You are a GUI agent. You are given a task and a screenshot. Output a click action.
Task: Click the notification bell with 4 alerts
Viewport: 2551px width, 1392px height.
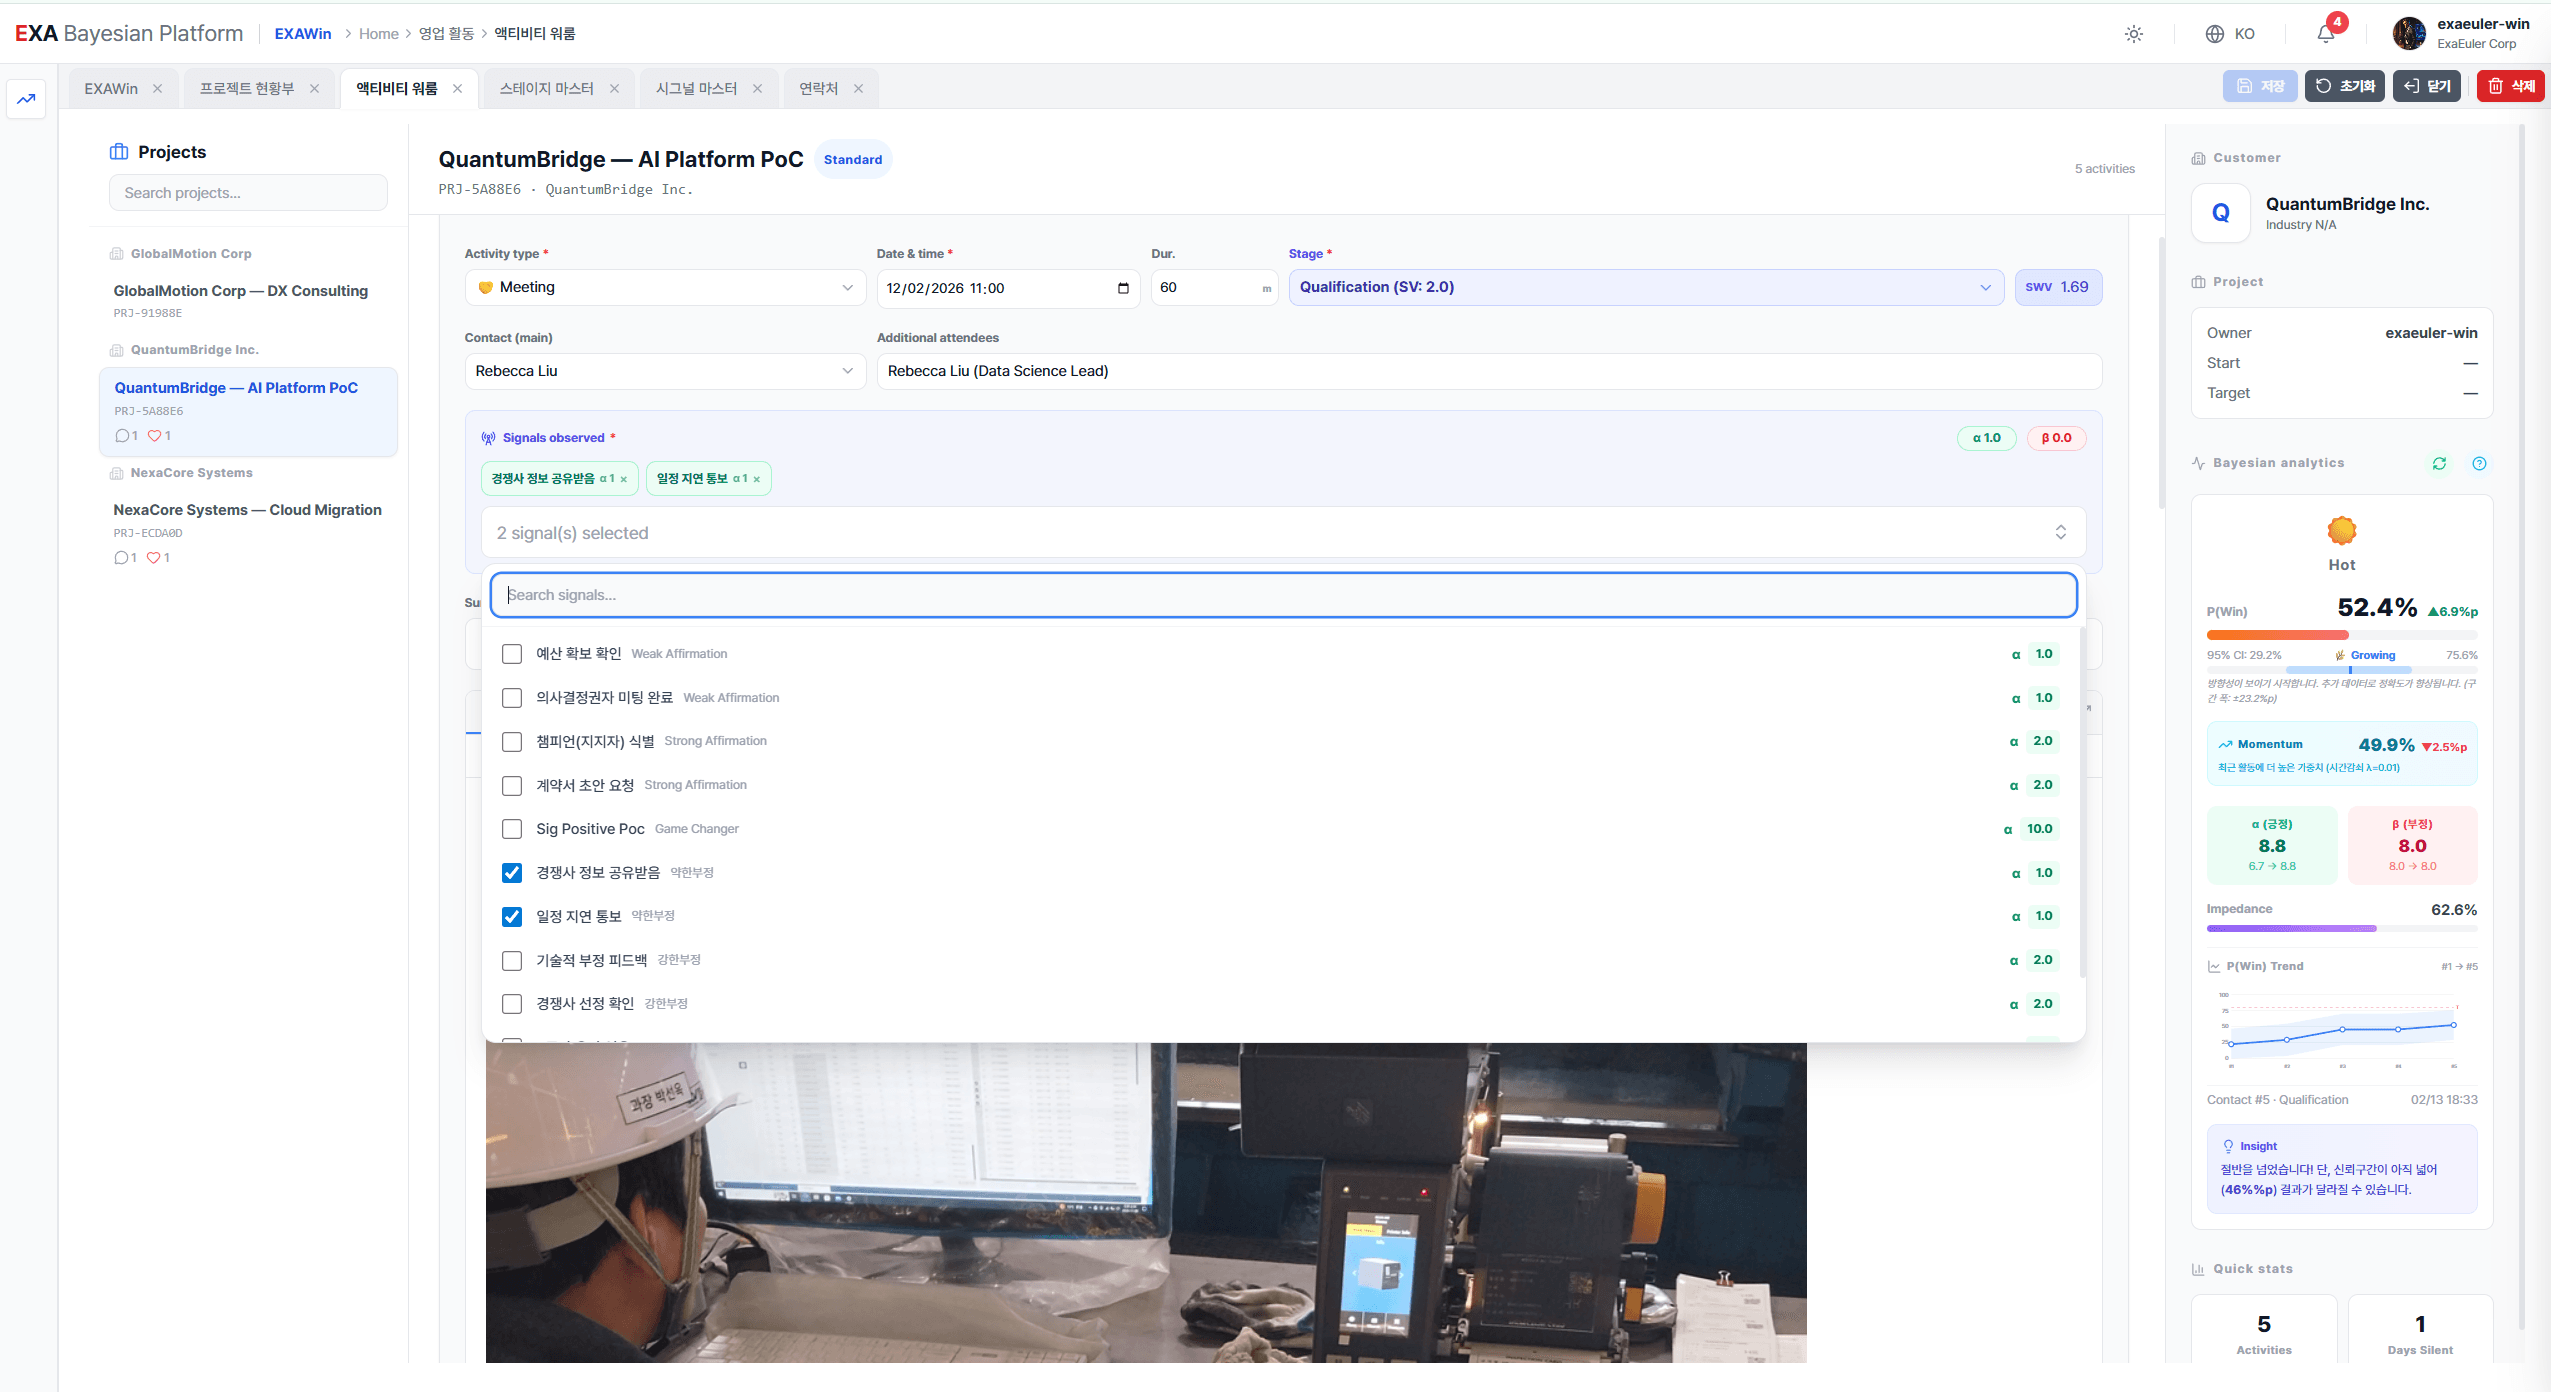[x=2325, y=33]
